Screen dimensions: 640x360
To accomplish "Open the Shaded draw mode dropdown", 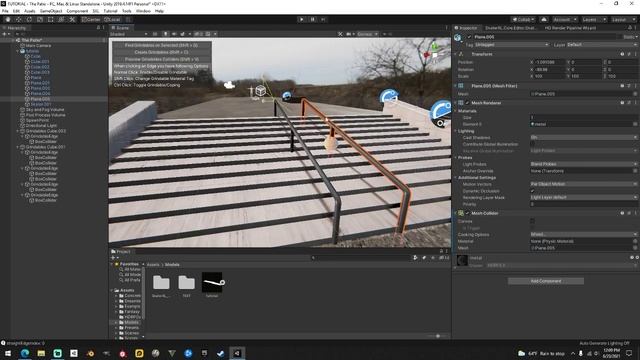I will tap(128, 34).
